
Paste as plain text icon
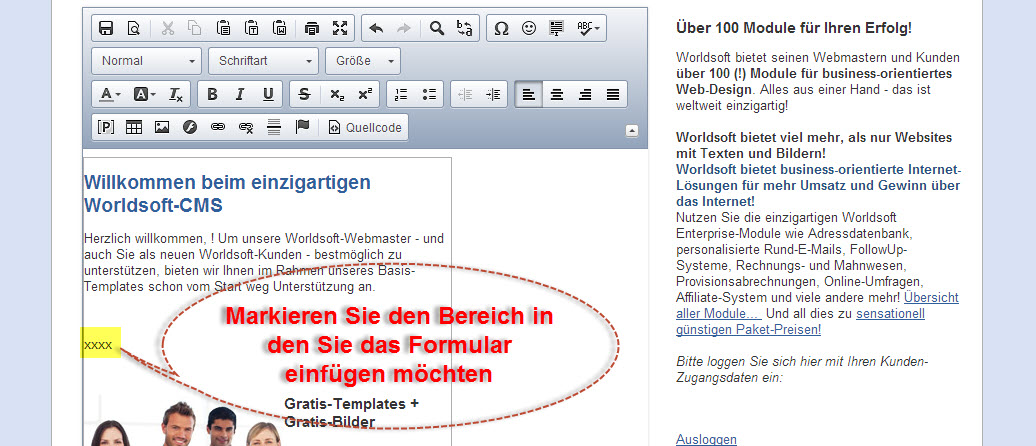251,28
